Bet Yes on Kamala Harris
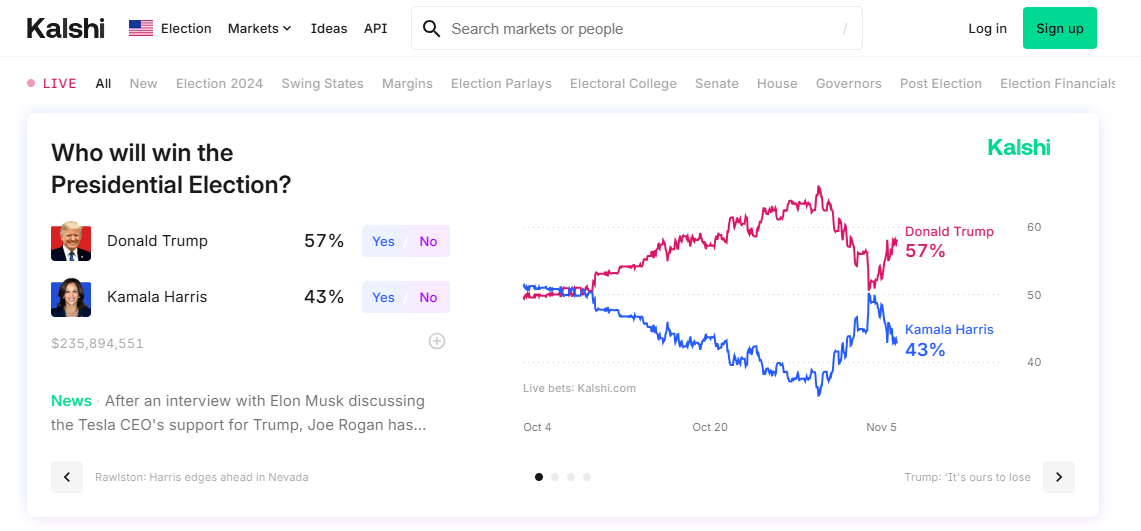1141x531 pixels. click(383, 298)
